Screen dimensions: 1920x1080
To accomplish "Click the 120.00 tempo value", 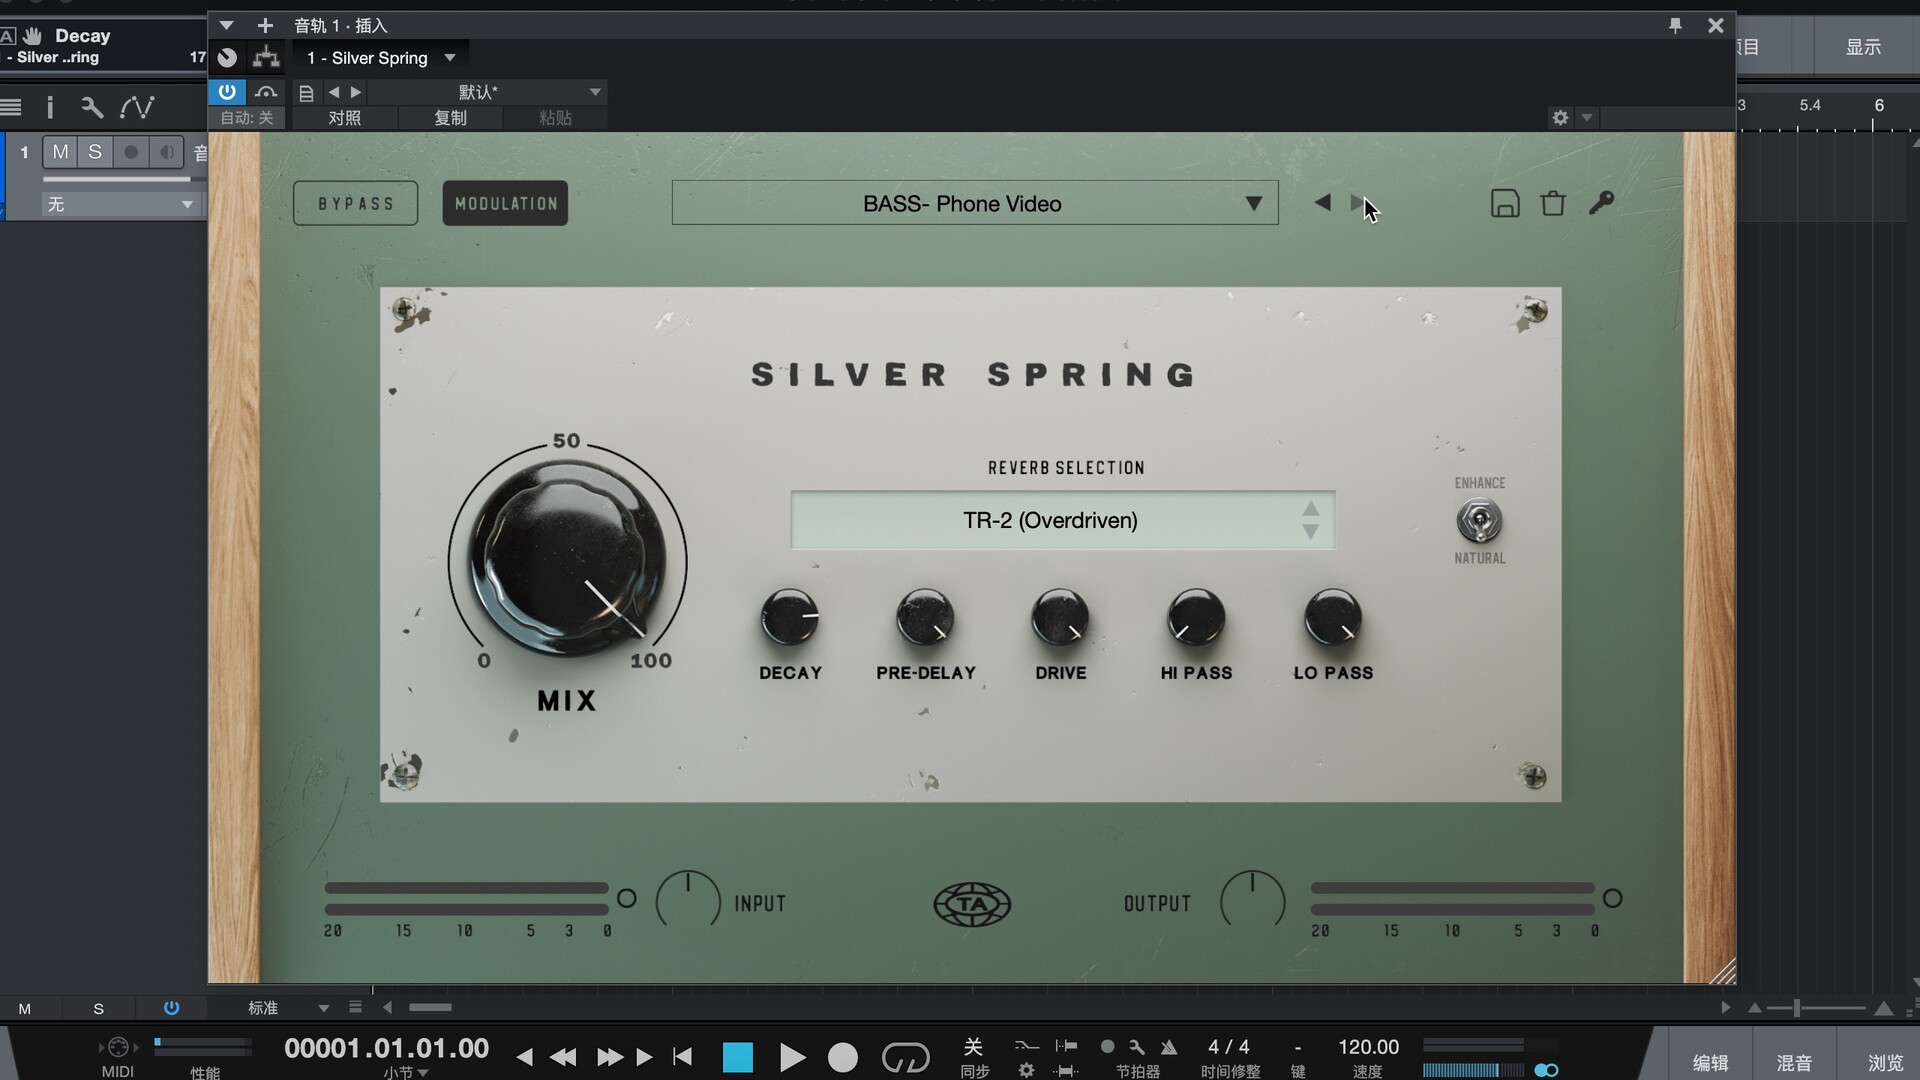I will pyautogui.click(x=1368, y=1047).
